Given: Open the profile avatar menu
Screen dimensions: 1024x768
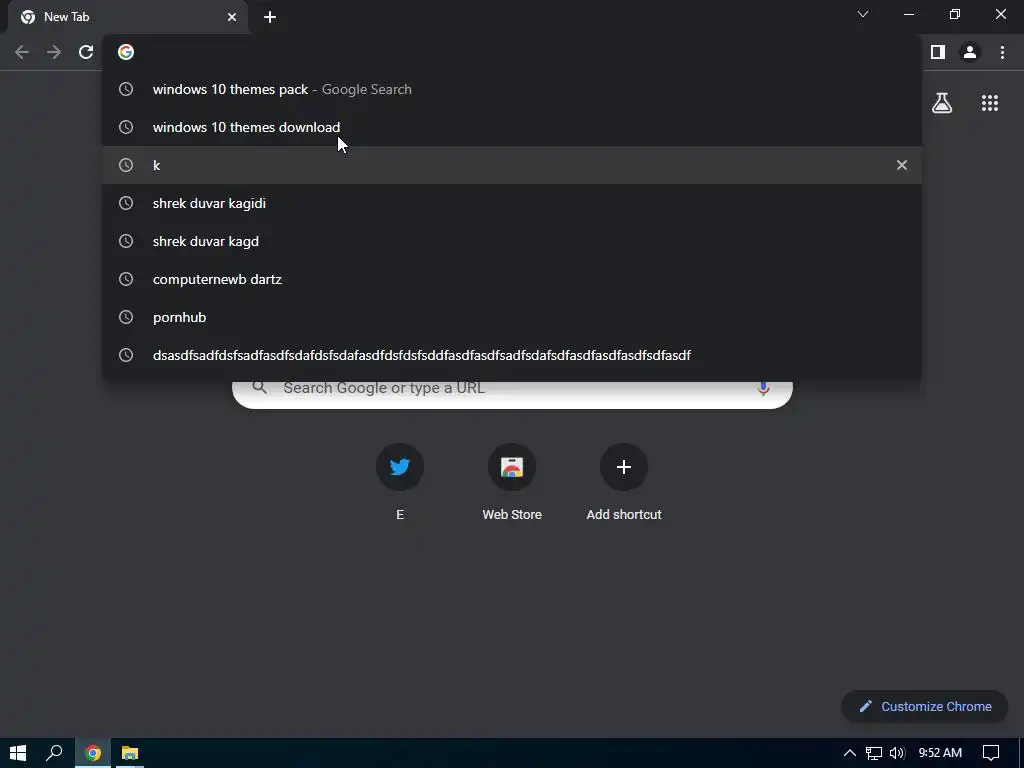Looking at the screenshot, I should (x=970, y=52).
